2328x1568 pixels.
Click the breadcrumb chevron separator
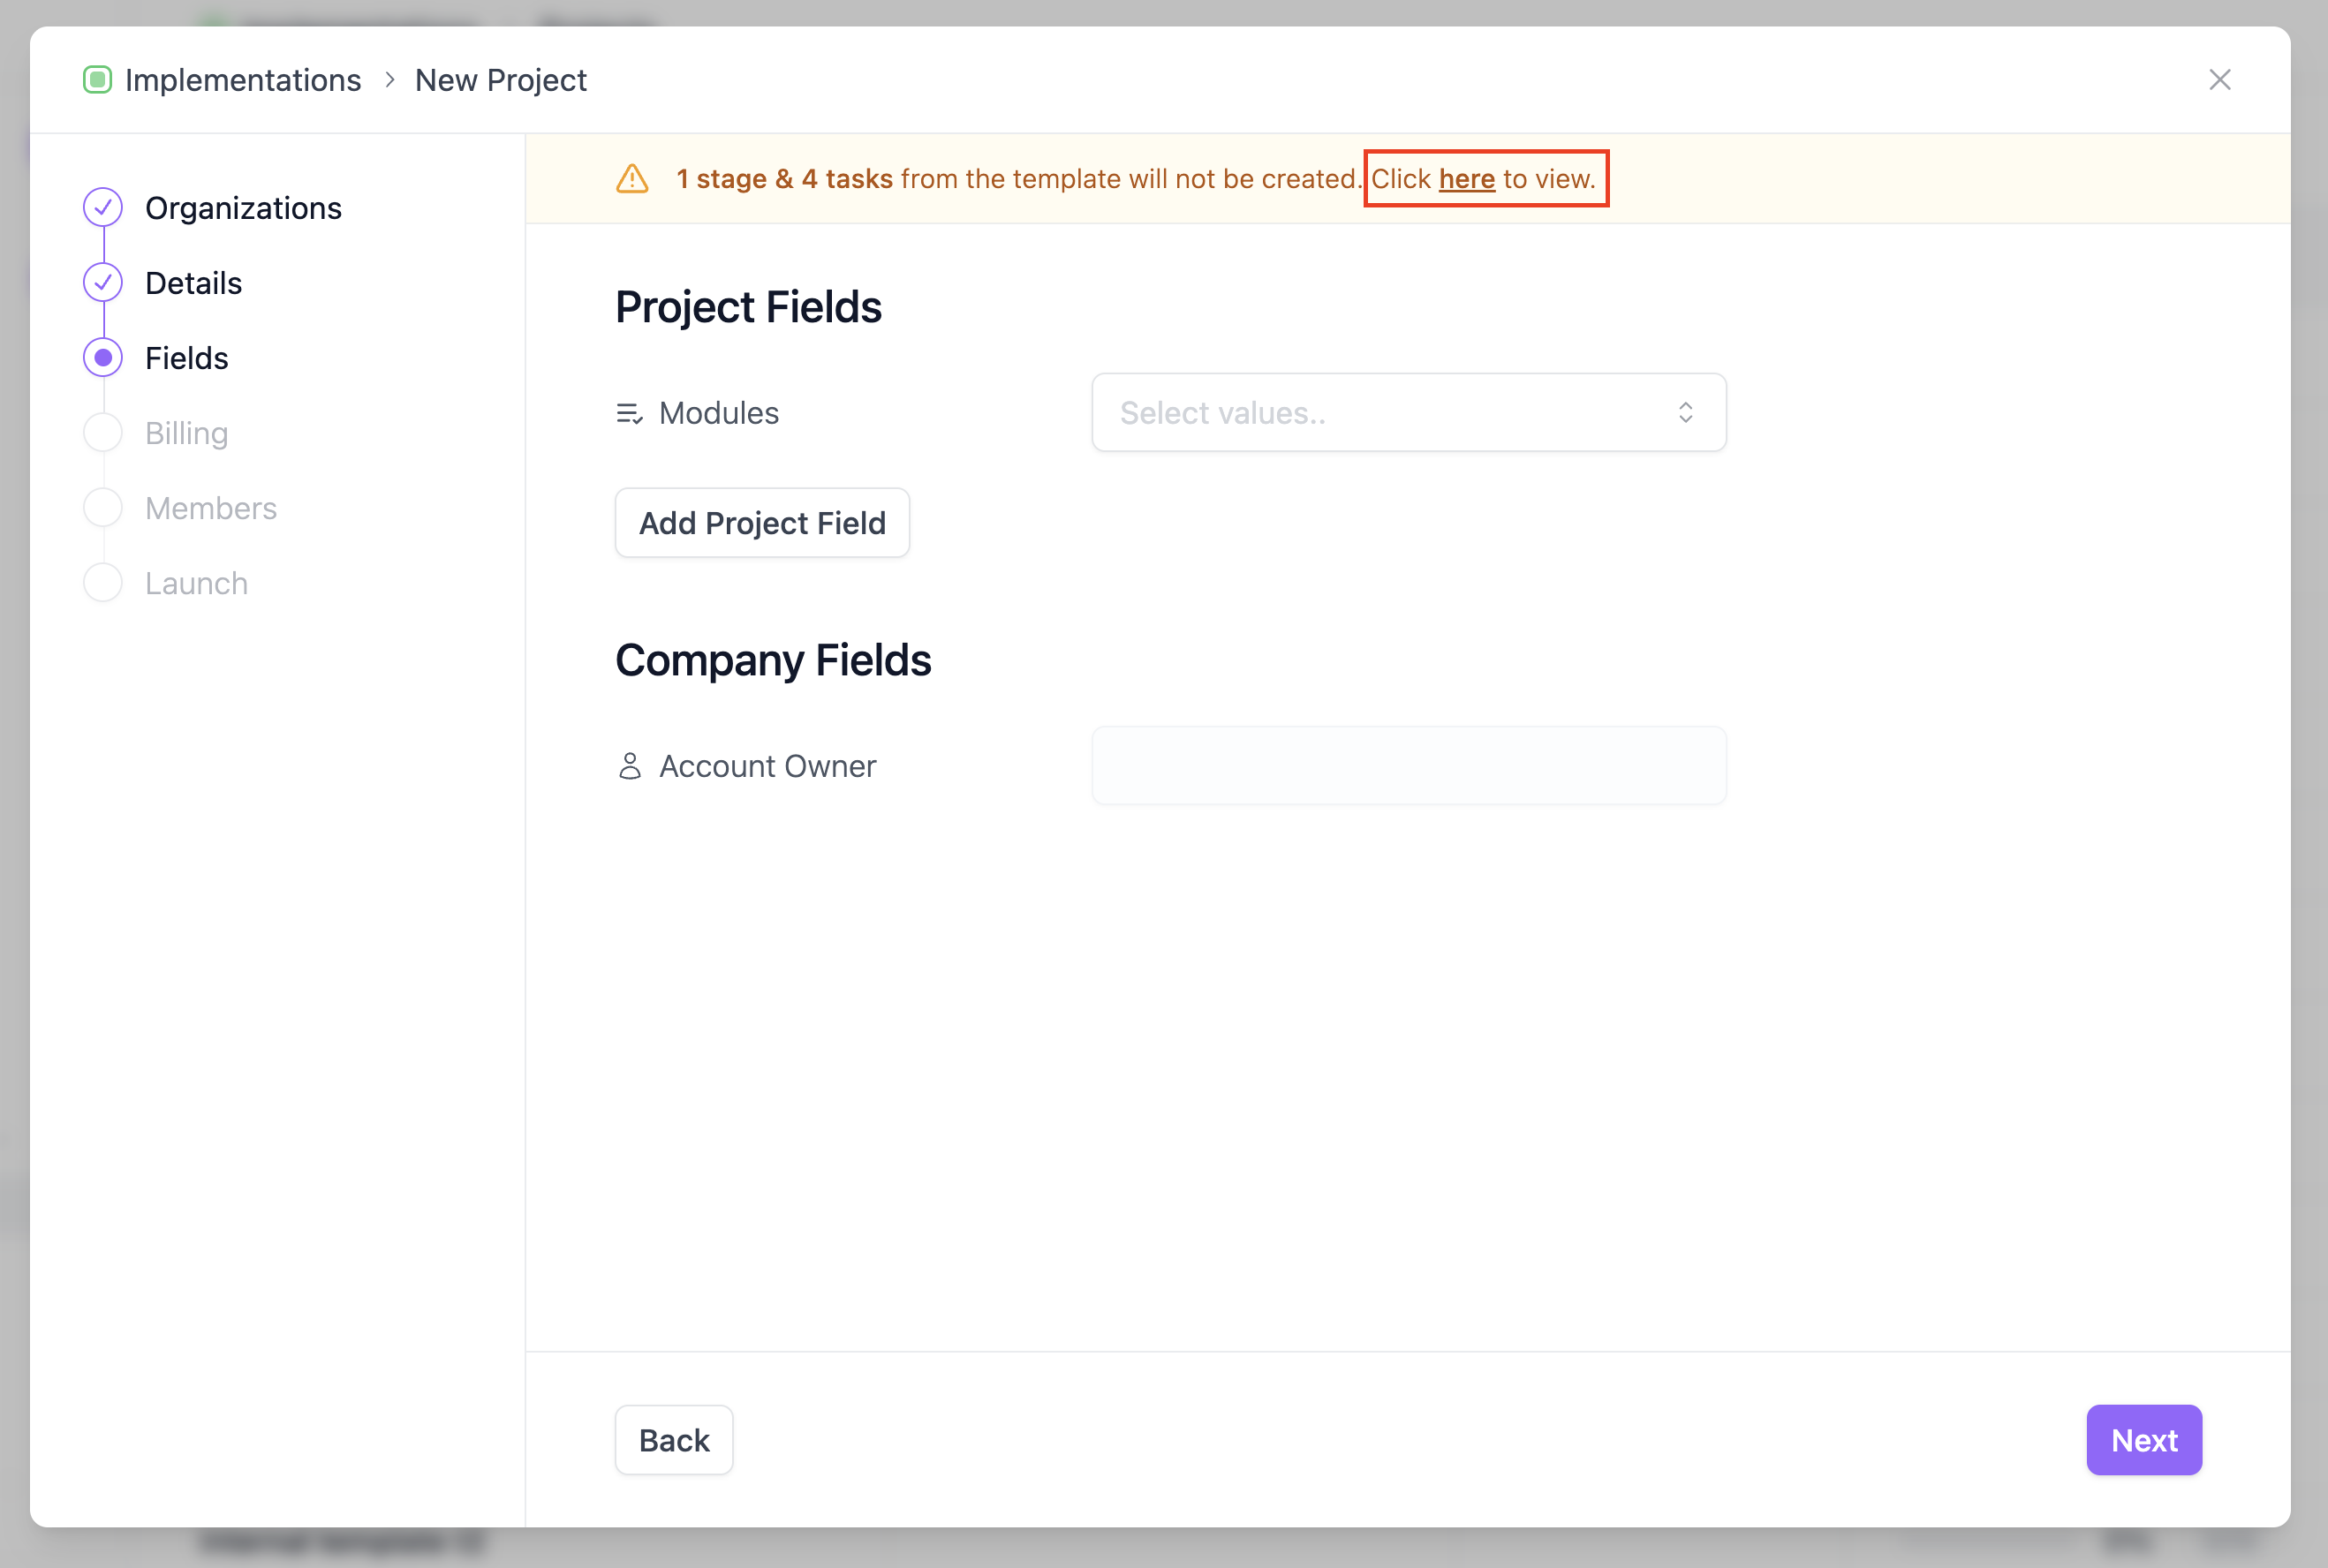(x=390, y=80)
